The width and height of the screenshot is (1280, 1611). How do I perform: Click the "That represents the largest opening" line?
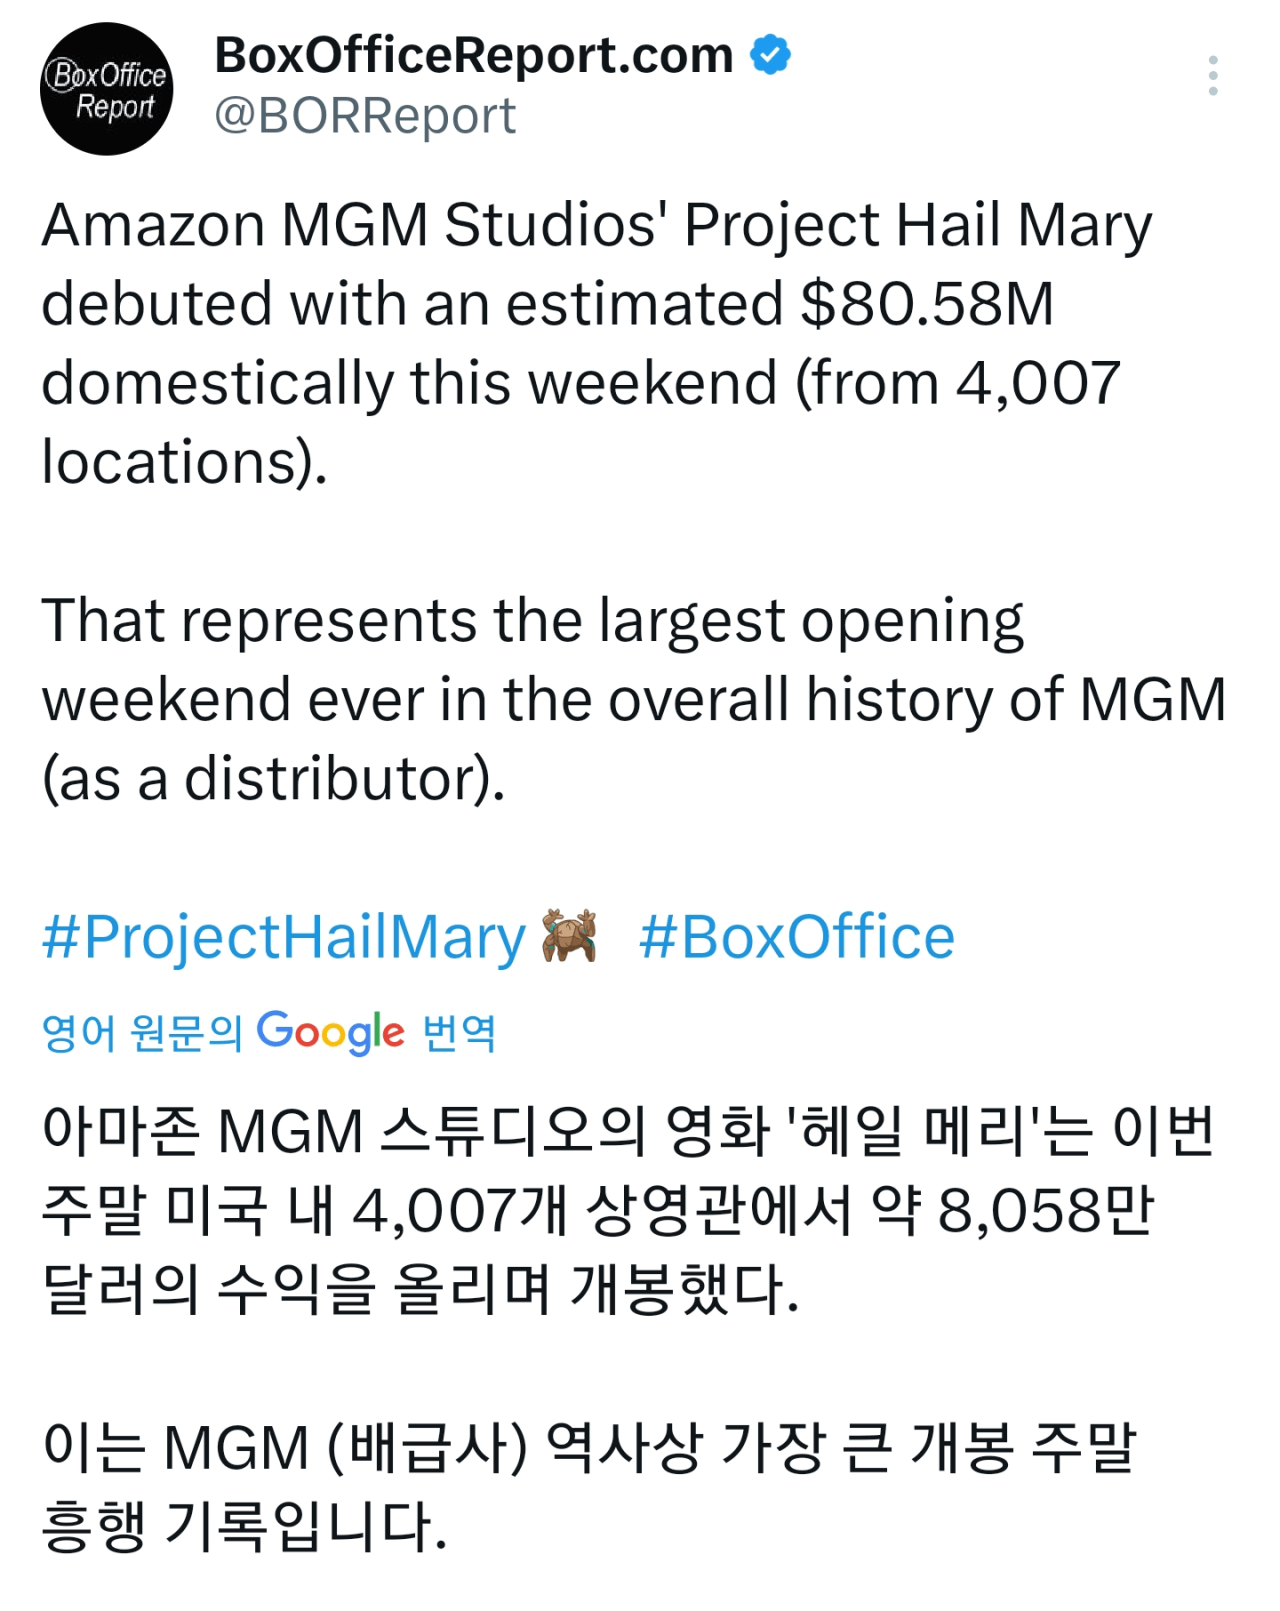click(532, 621)
